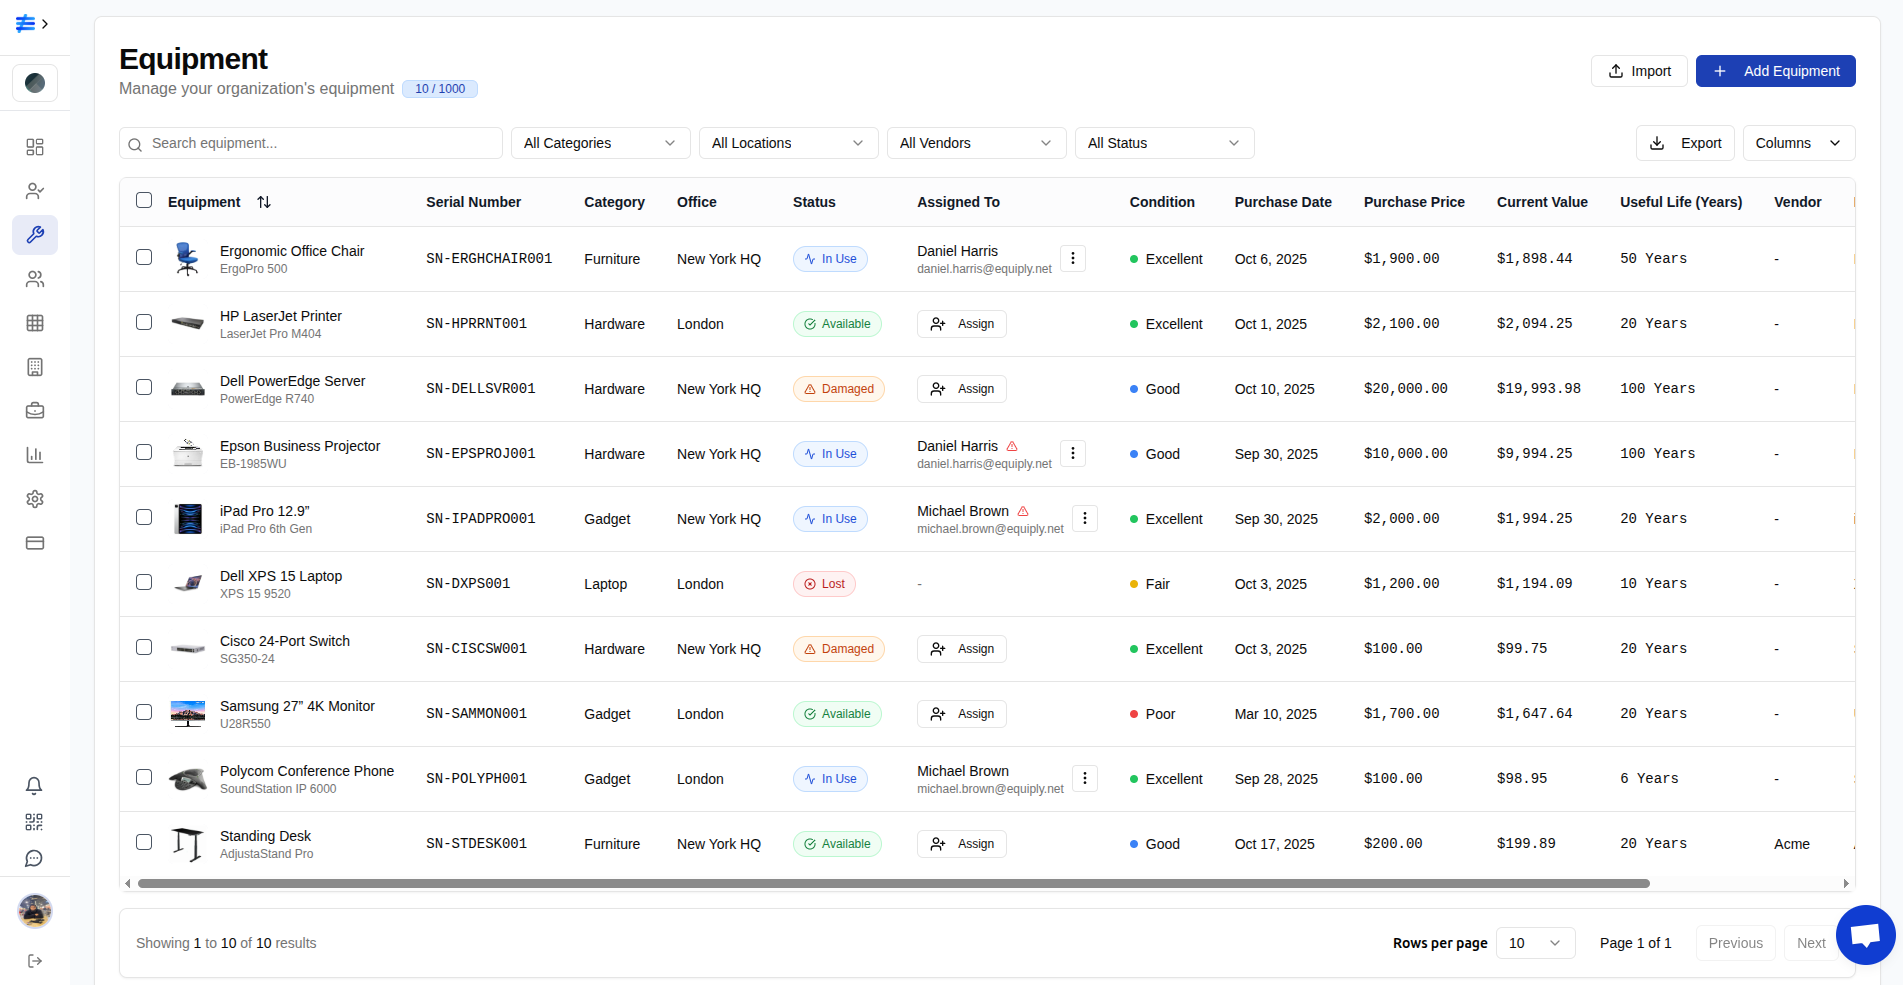
Task: Open the Dashboard grid icon in sidebar
Action: 35,147
